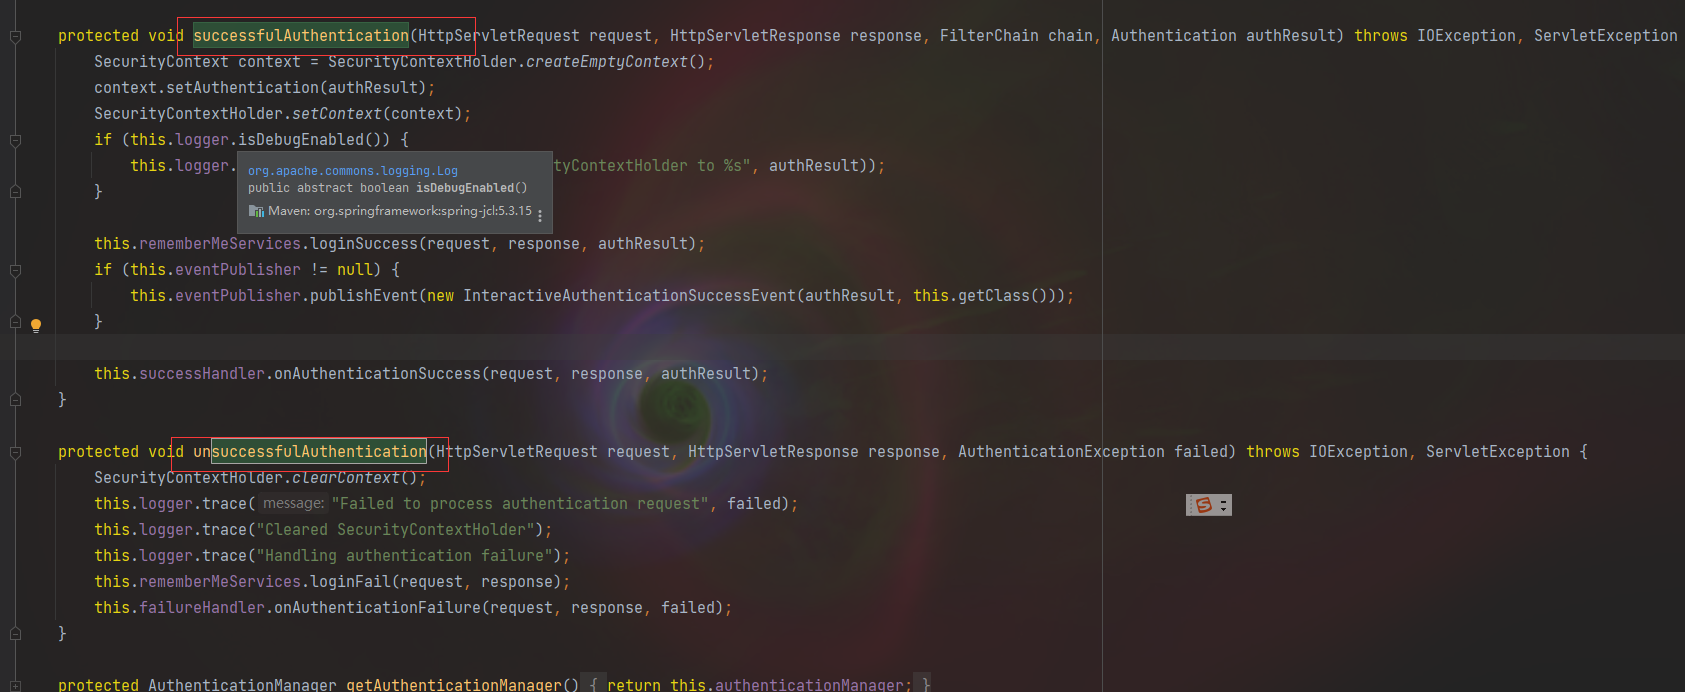Click Maven: org.springframework:spring-jcl:5.3.15 text
Screen dimensions: 1685x692
pos(400,211)
